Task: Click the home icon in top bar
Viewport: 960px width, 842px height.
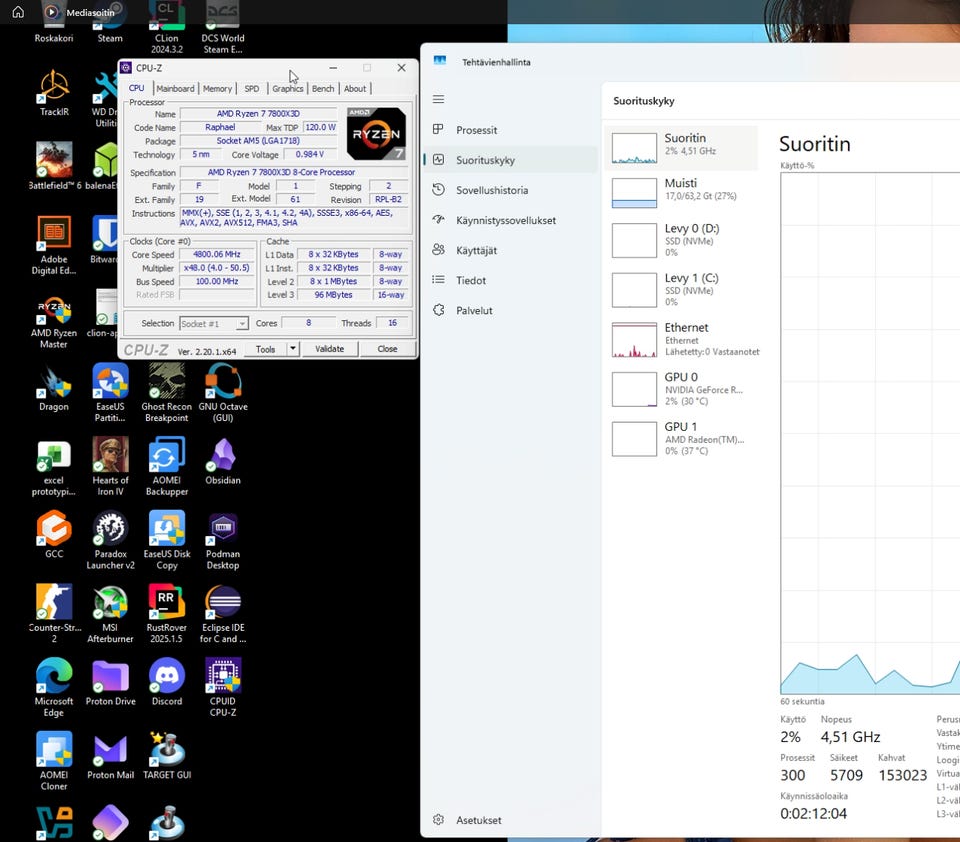Action: (x=18, y=12)
